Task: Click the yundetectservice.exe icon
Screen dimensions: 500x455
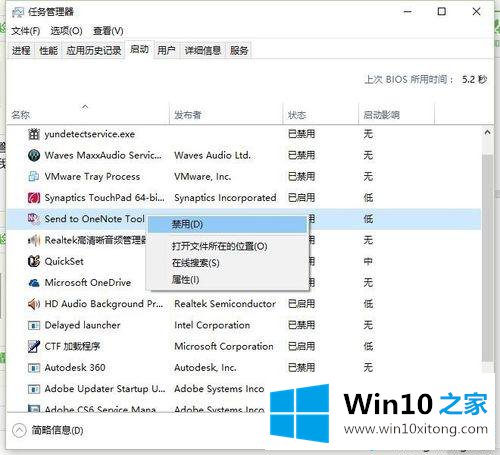Action: click(34, 134)
